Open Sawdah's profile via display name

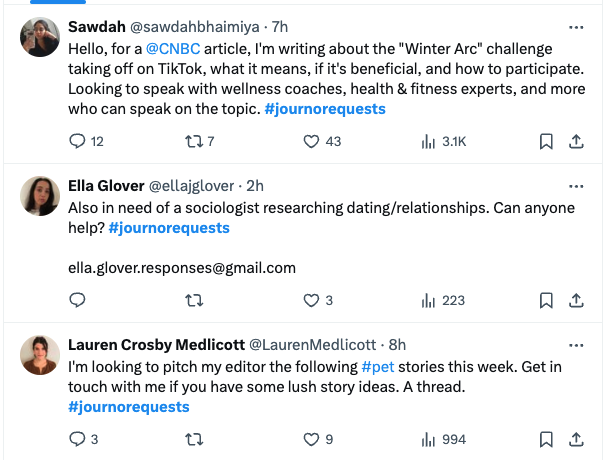pyautogui.click(x=95, y=28)
